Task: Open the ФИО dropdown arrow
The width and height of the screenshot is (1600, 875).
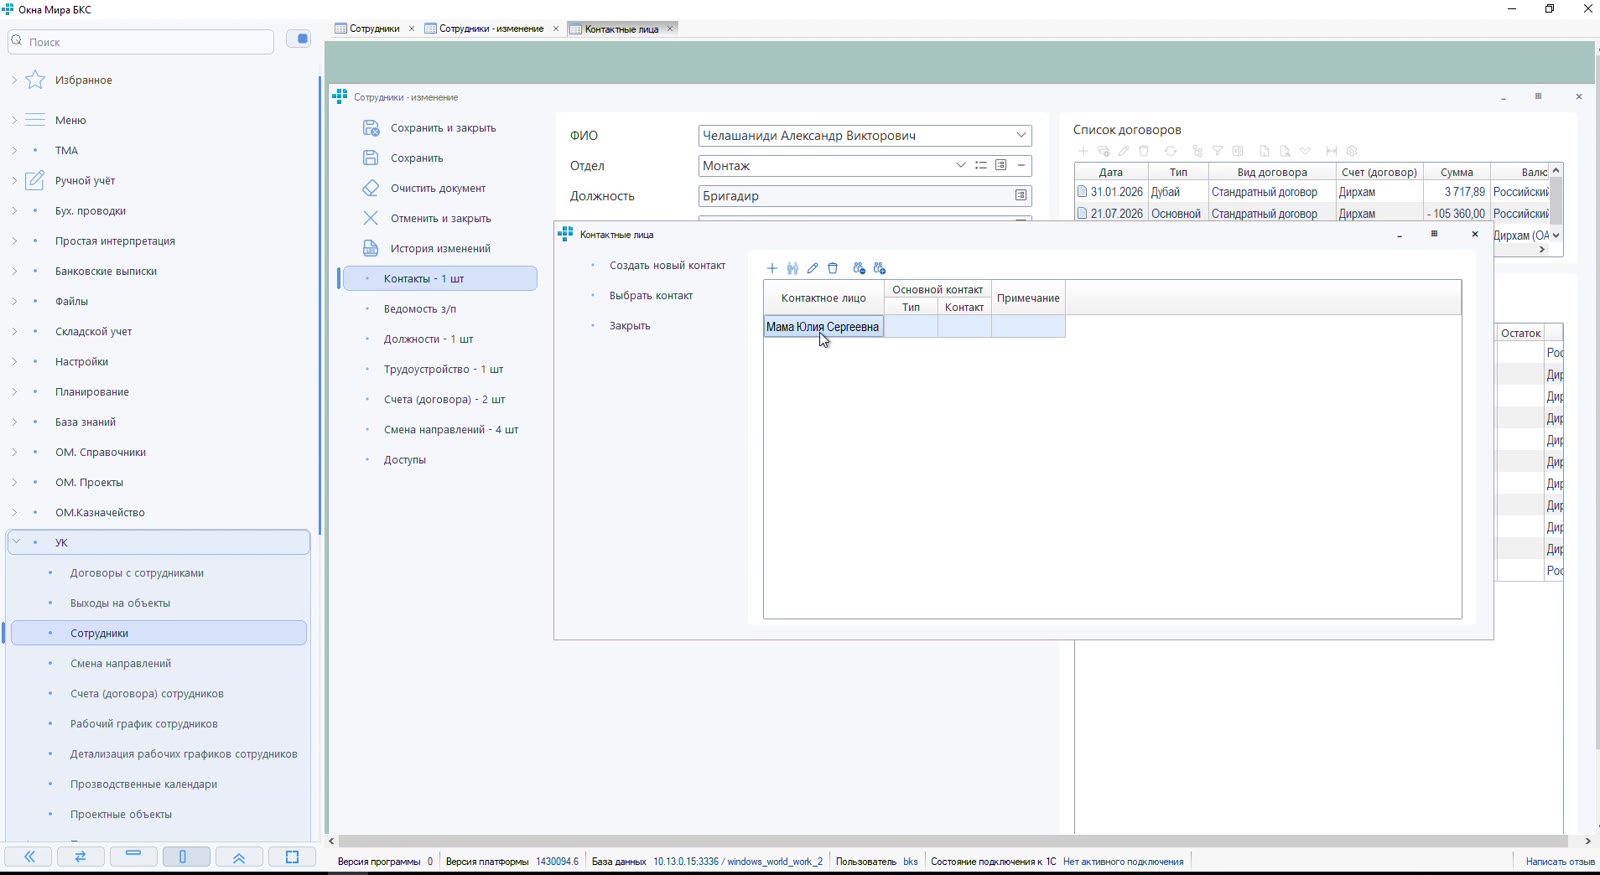Action: [1021, 135]
